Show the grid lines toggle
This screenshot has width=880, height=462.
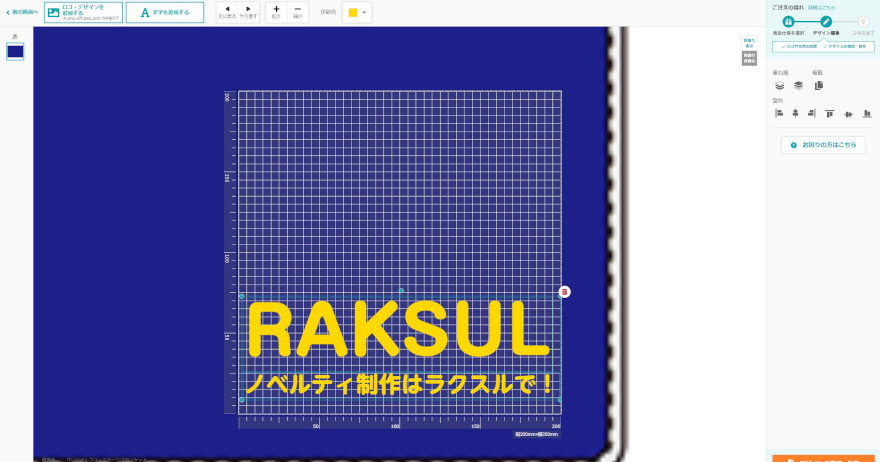[x=749, y=43]
